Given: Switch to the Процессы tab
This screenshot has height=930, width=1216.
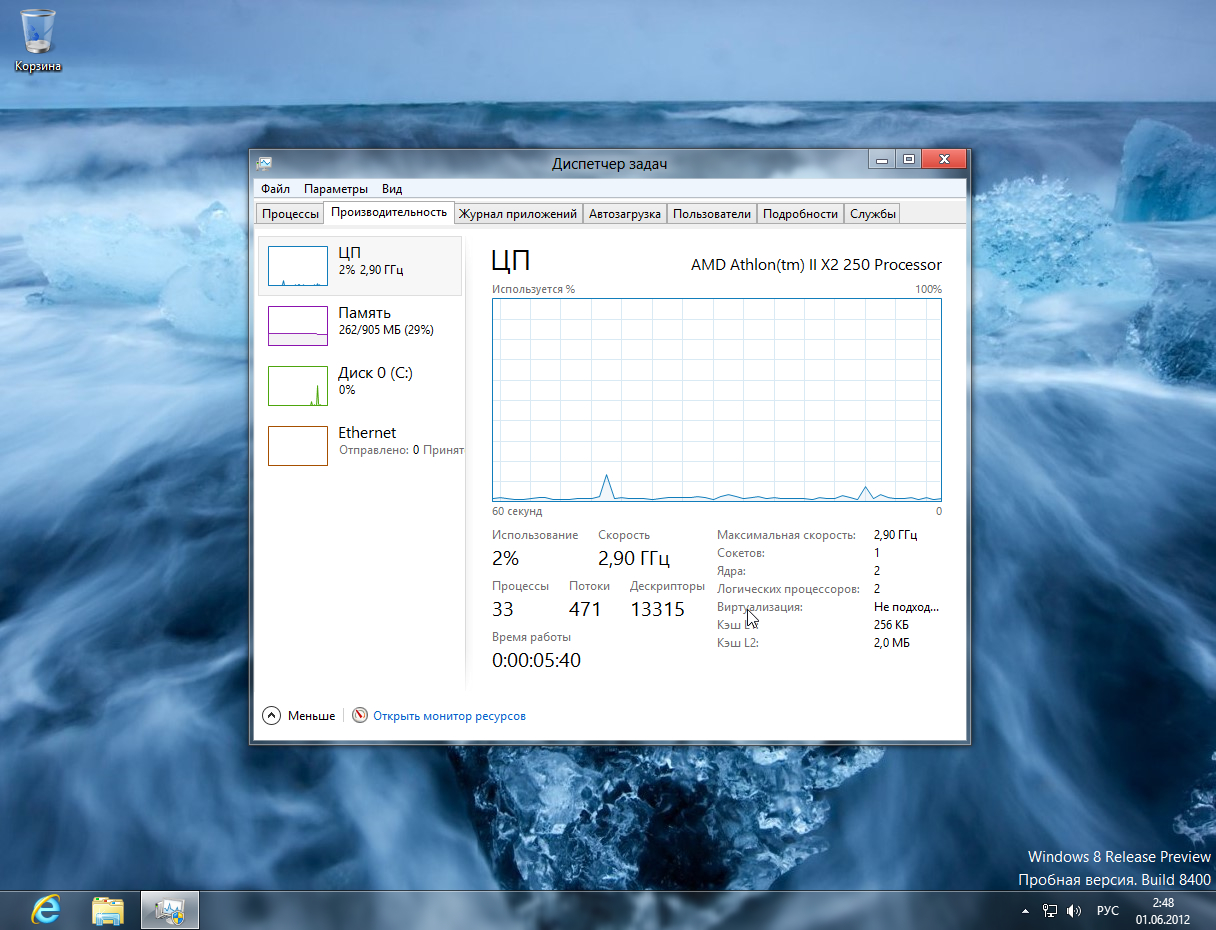Looking at the screenshot, I should pyautogui.click(x=290, y=214).
